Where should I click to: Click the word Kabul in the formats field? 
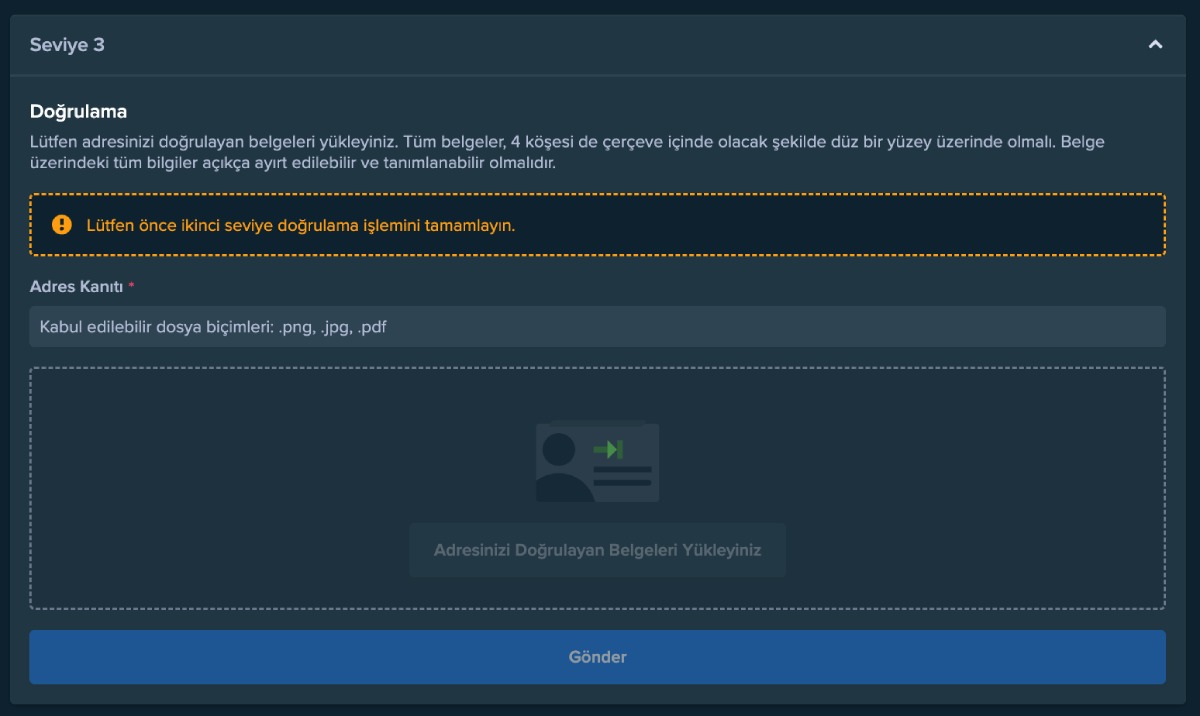pos(59,327)
